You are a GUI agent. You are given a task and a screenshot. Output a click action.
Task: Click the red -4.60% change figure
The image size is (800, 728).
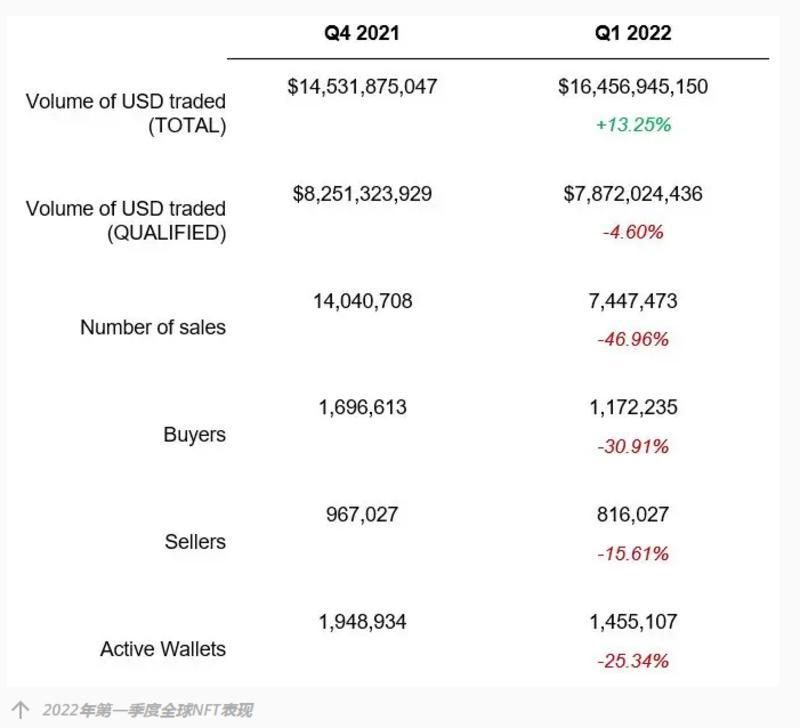(x=633, y=232)
